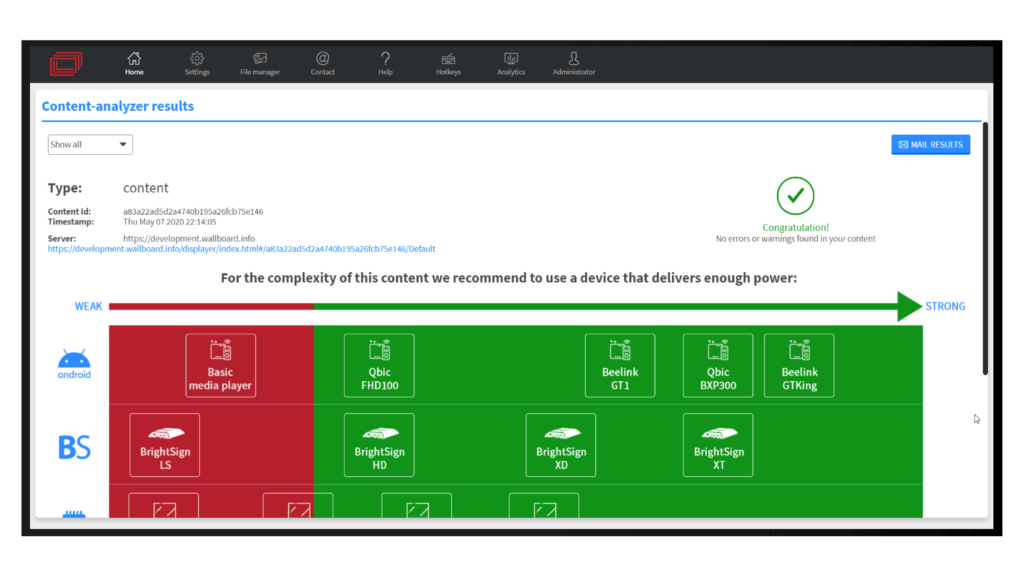The height and width of the screenshot is (576, 1024).
Task: Click the Congratulation! message text
Action: click(x=795, y=227)
